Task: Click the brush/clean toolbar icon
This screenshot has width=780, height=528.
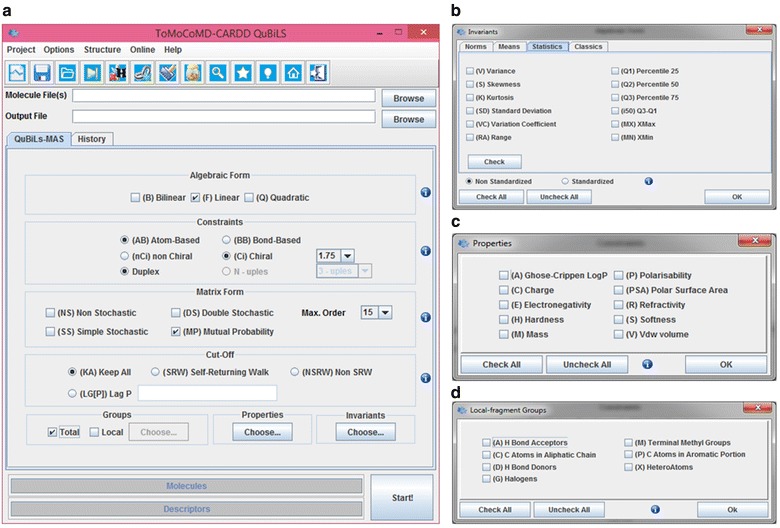Action: (168, 73)
